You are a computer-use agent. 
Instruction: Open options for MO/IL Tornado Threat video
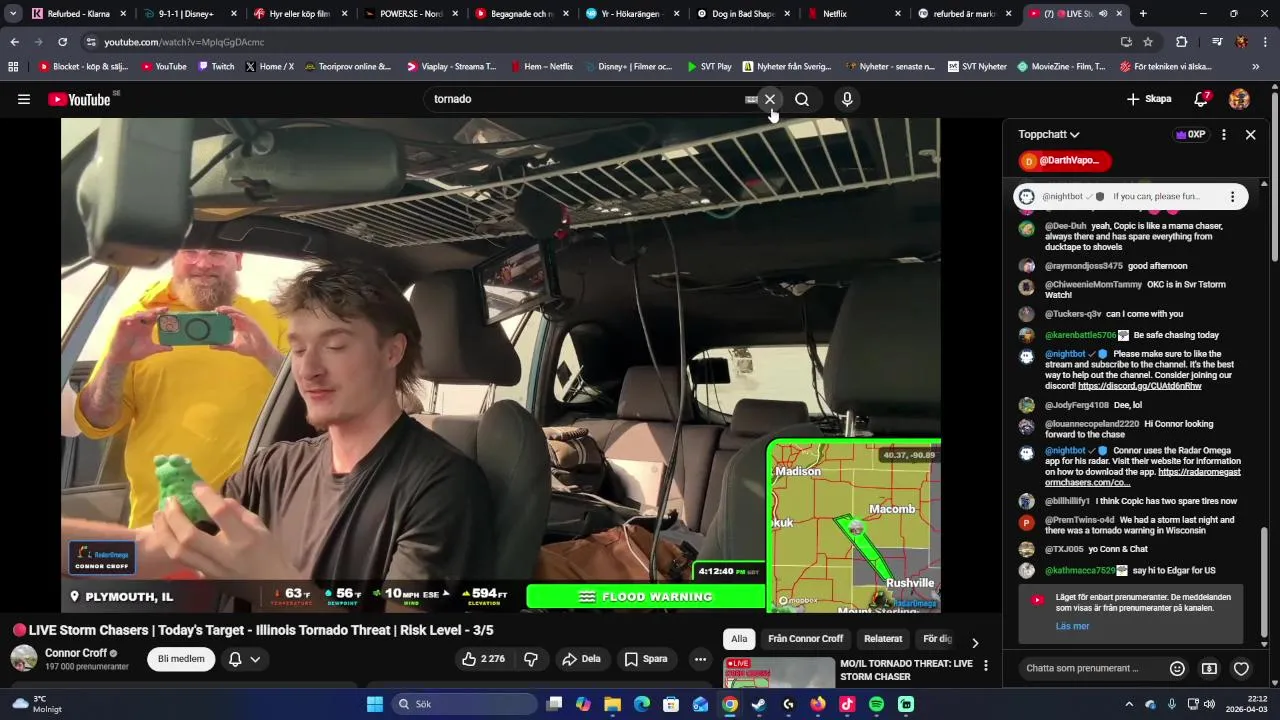tap(985, 665)
